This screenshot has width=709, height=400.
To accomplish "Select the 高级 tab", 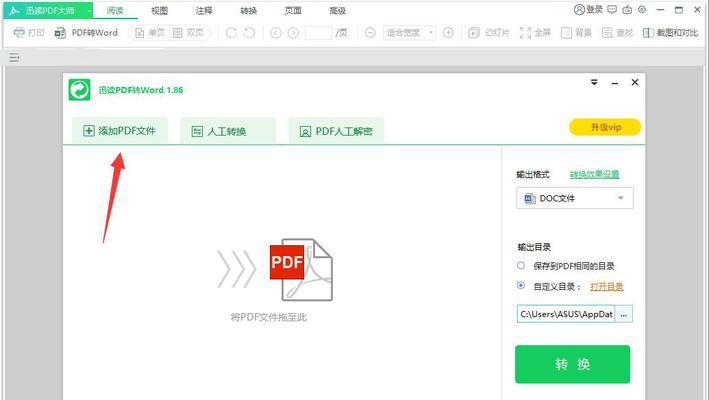I will coord(337,10).
